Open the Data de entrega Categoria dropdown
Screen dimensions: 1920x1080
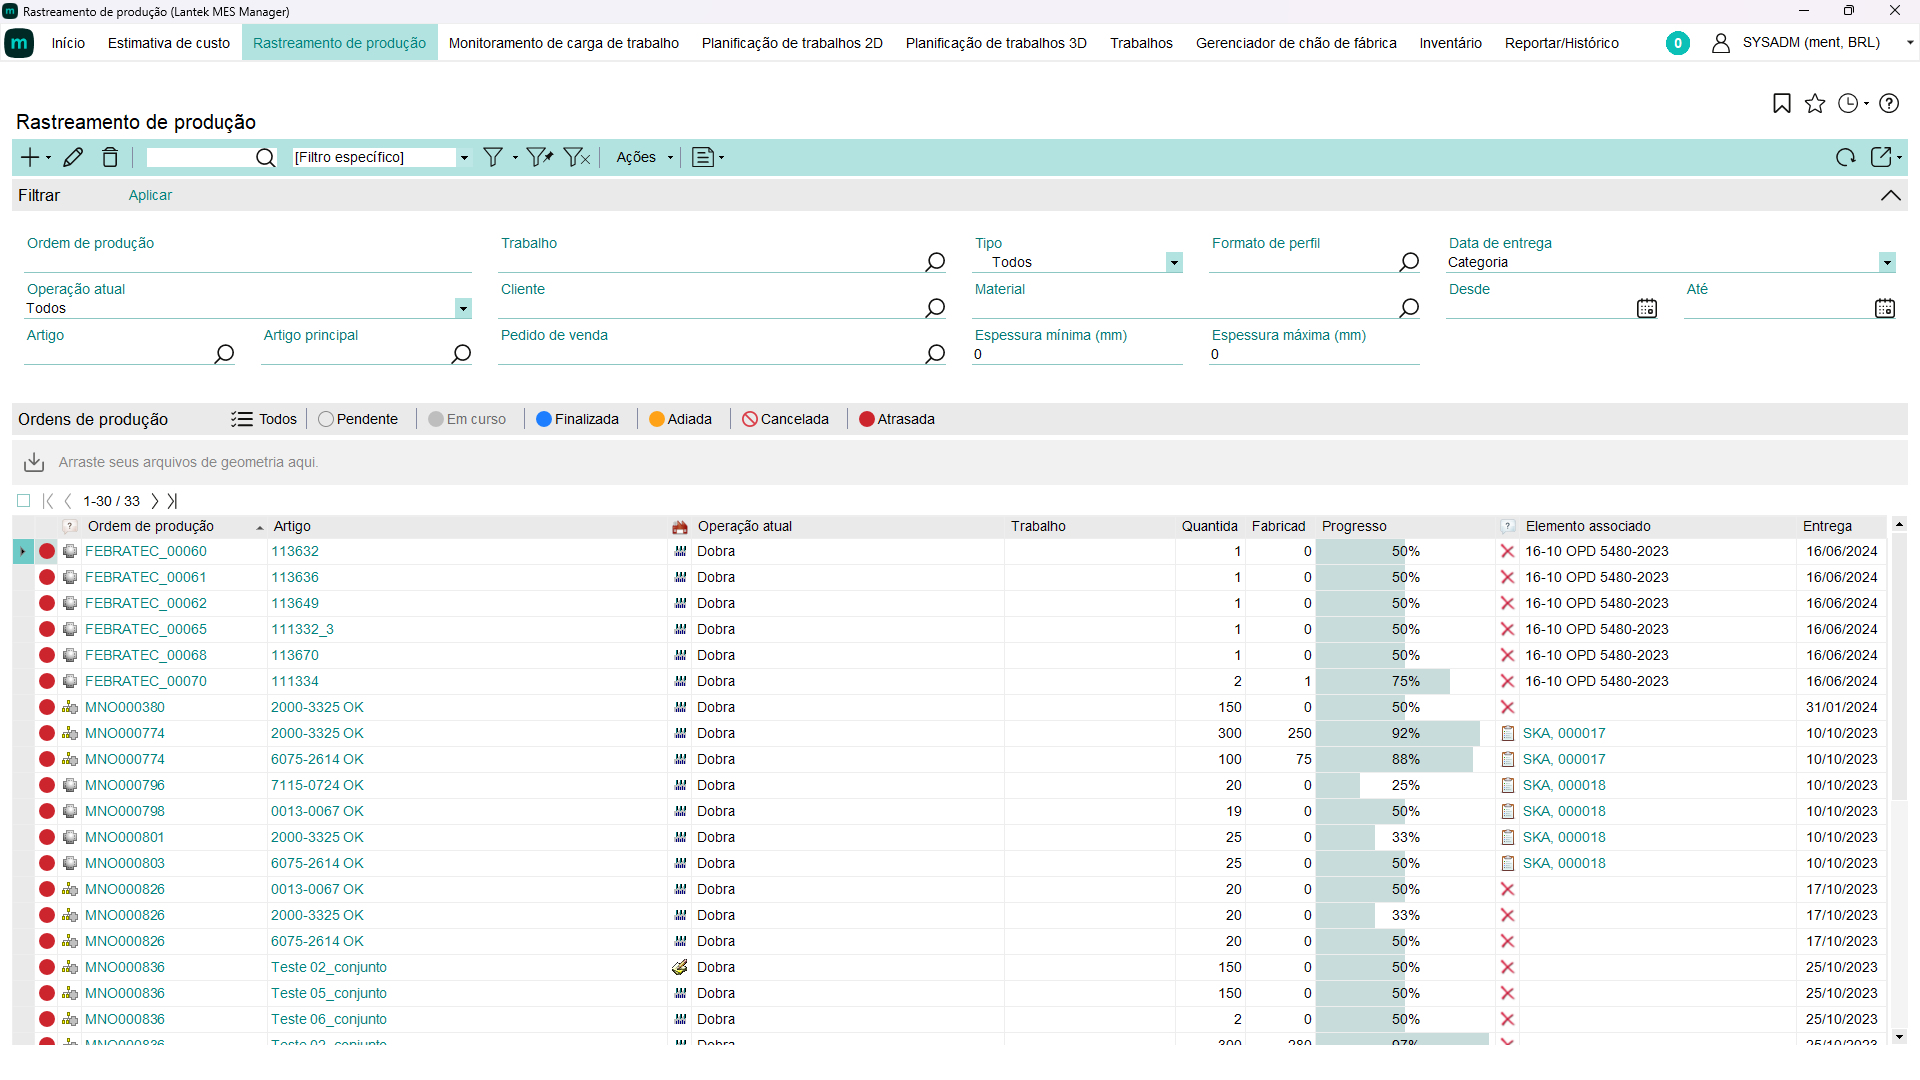point(1886,262)
